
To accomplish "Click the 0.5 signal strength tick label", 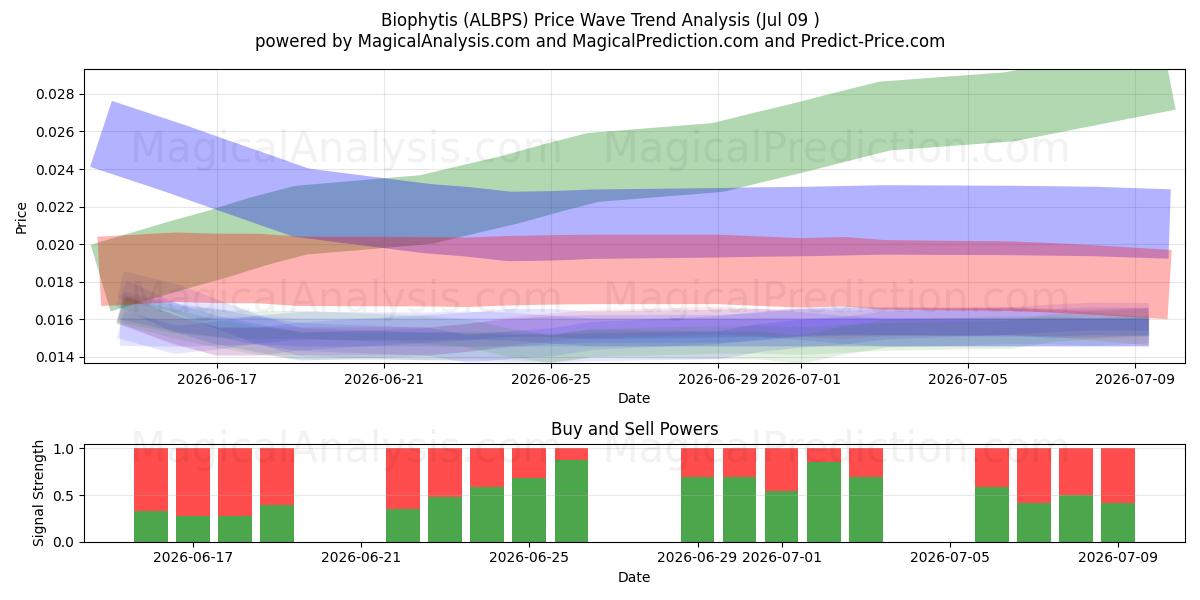I will 65,496.
